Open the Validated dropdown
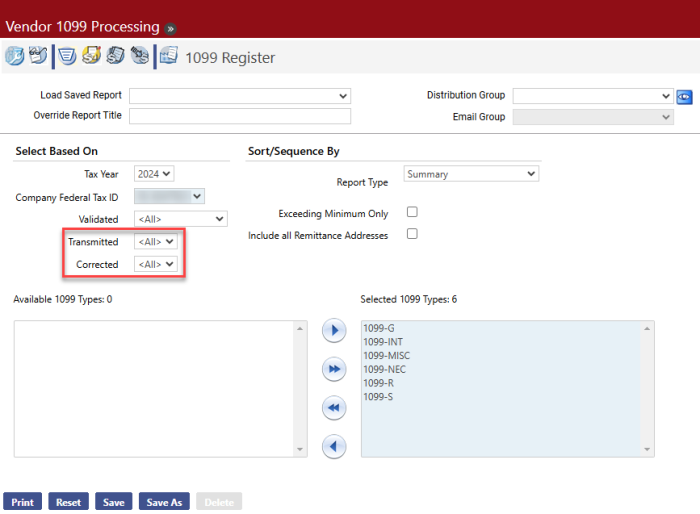The height and width of the screenshot is (514, 700). click(181, 219)
